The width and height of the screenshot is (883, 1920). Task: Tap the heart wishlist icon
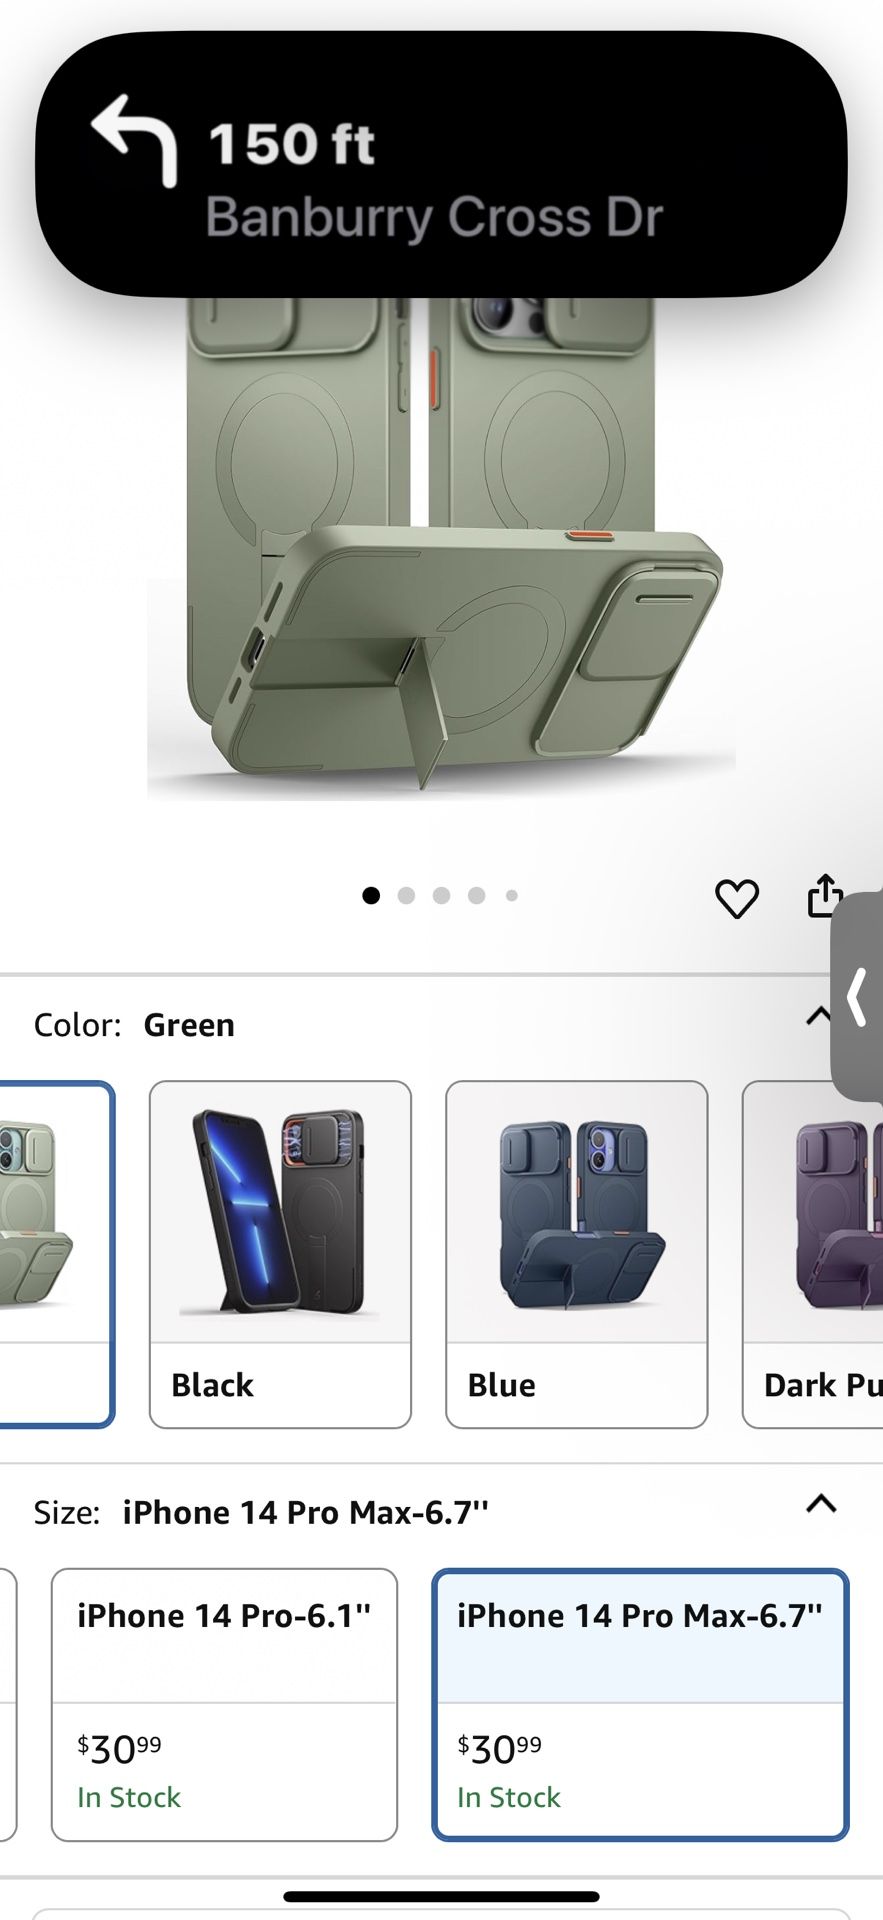[737, 898]
